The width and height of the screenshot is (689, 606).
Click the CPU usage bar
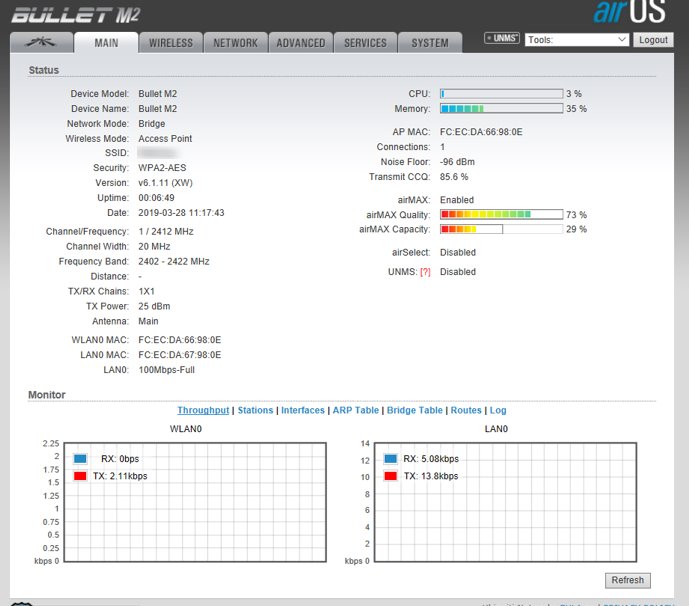(x=501, y=94)
